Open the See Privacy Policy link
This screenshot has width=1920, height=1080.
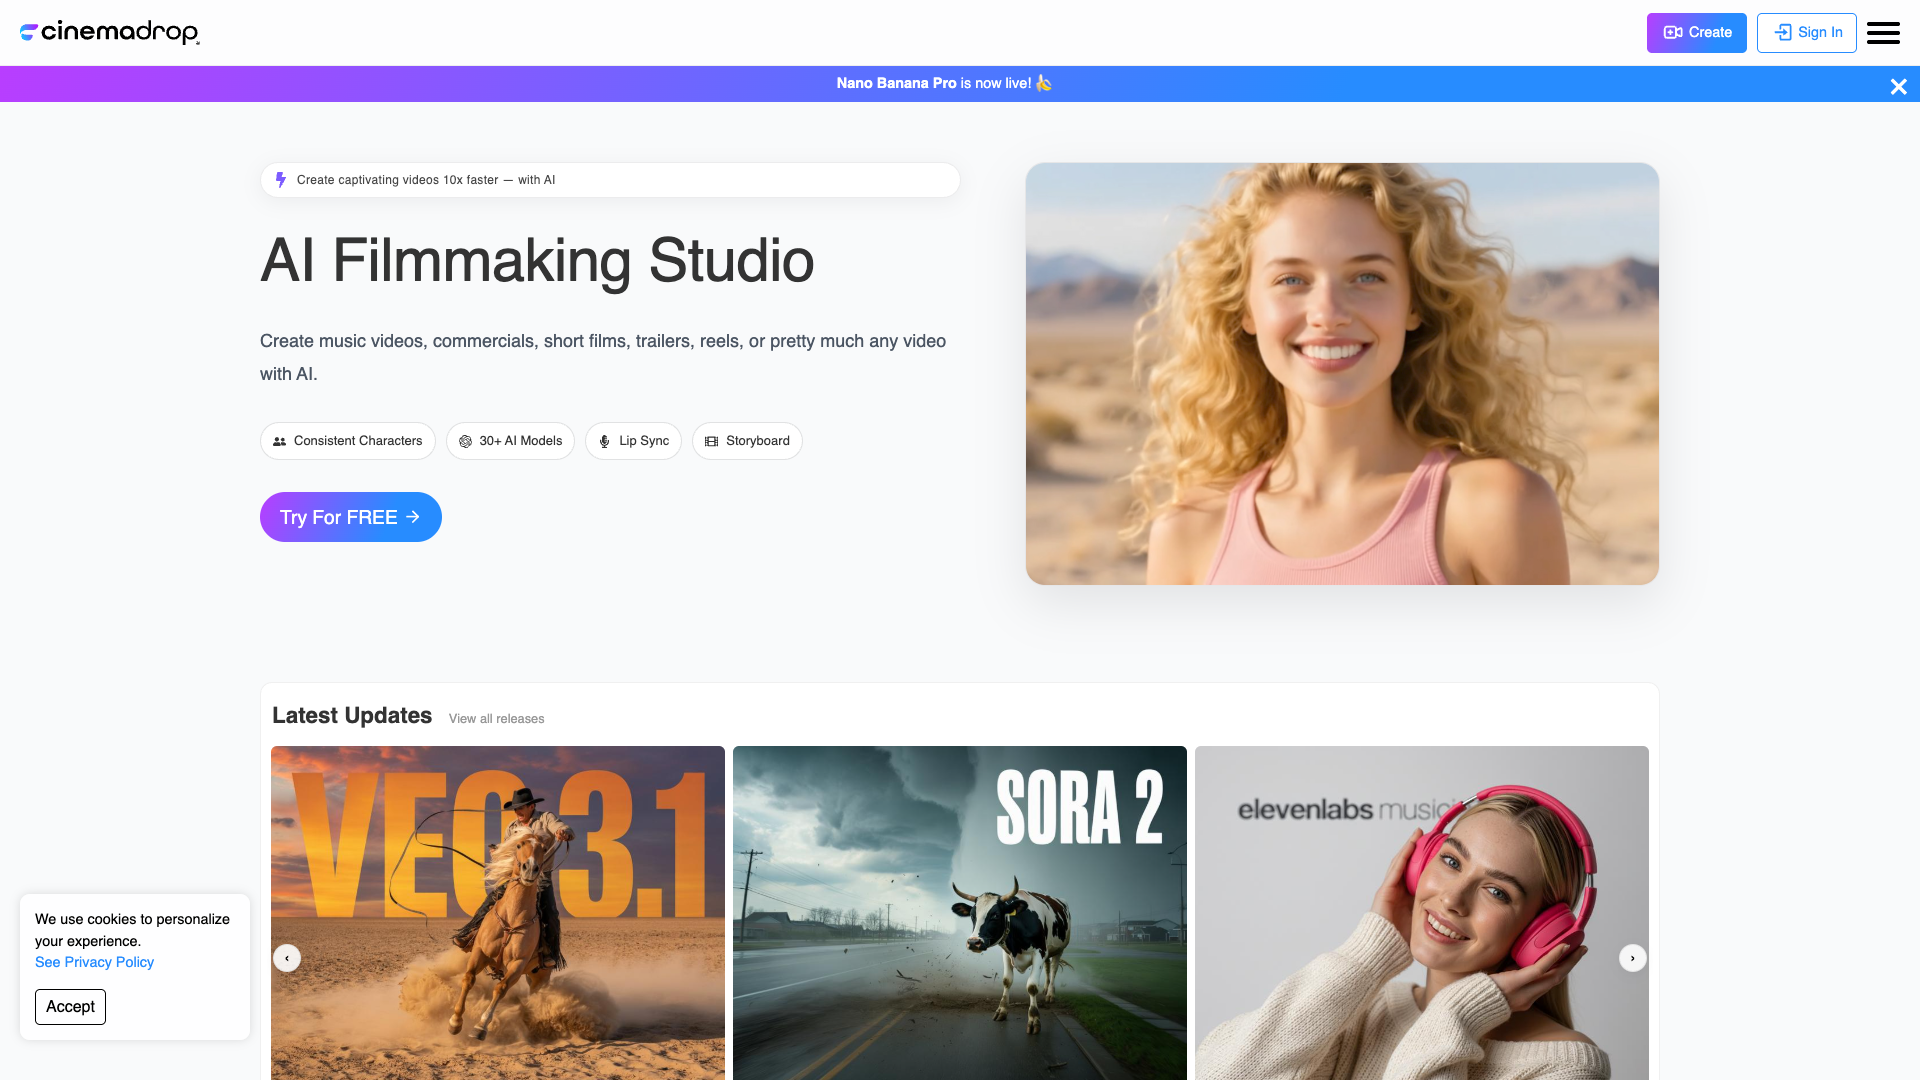coord(94,962)
